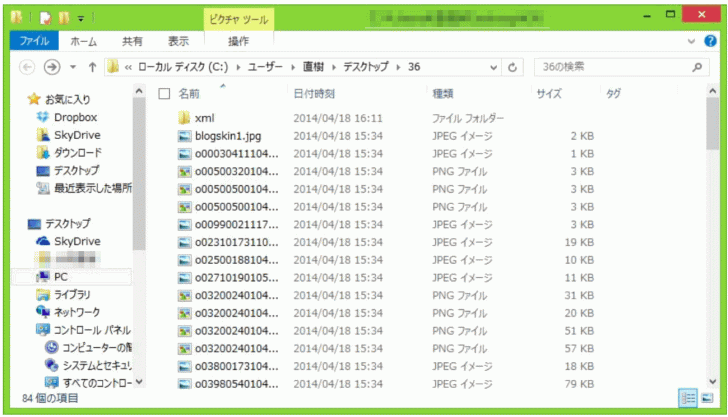Expand the address bar history dropdown

(x=492, y=67)
